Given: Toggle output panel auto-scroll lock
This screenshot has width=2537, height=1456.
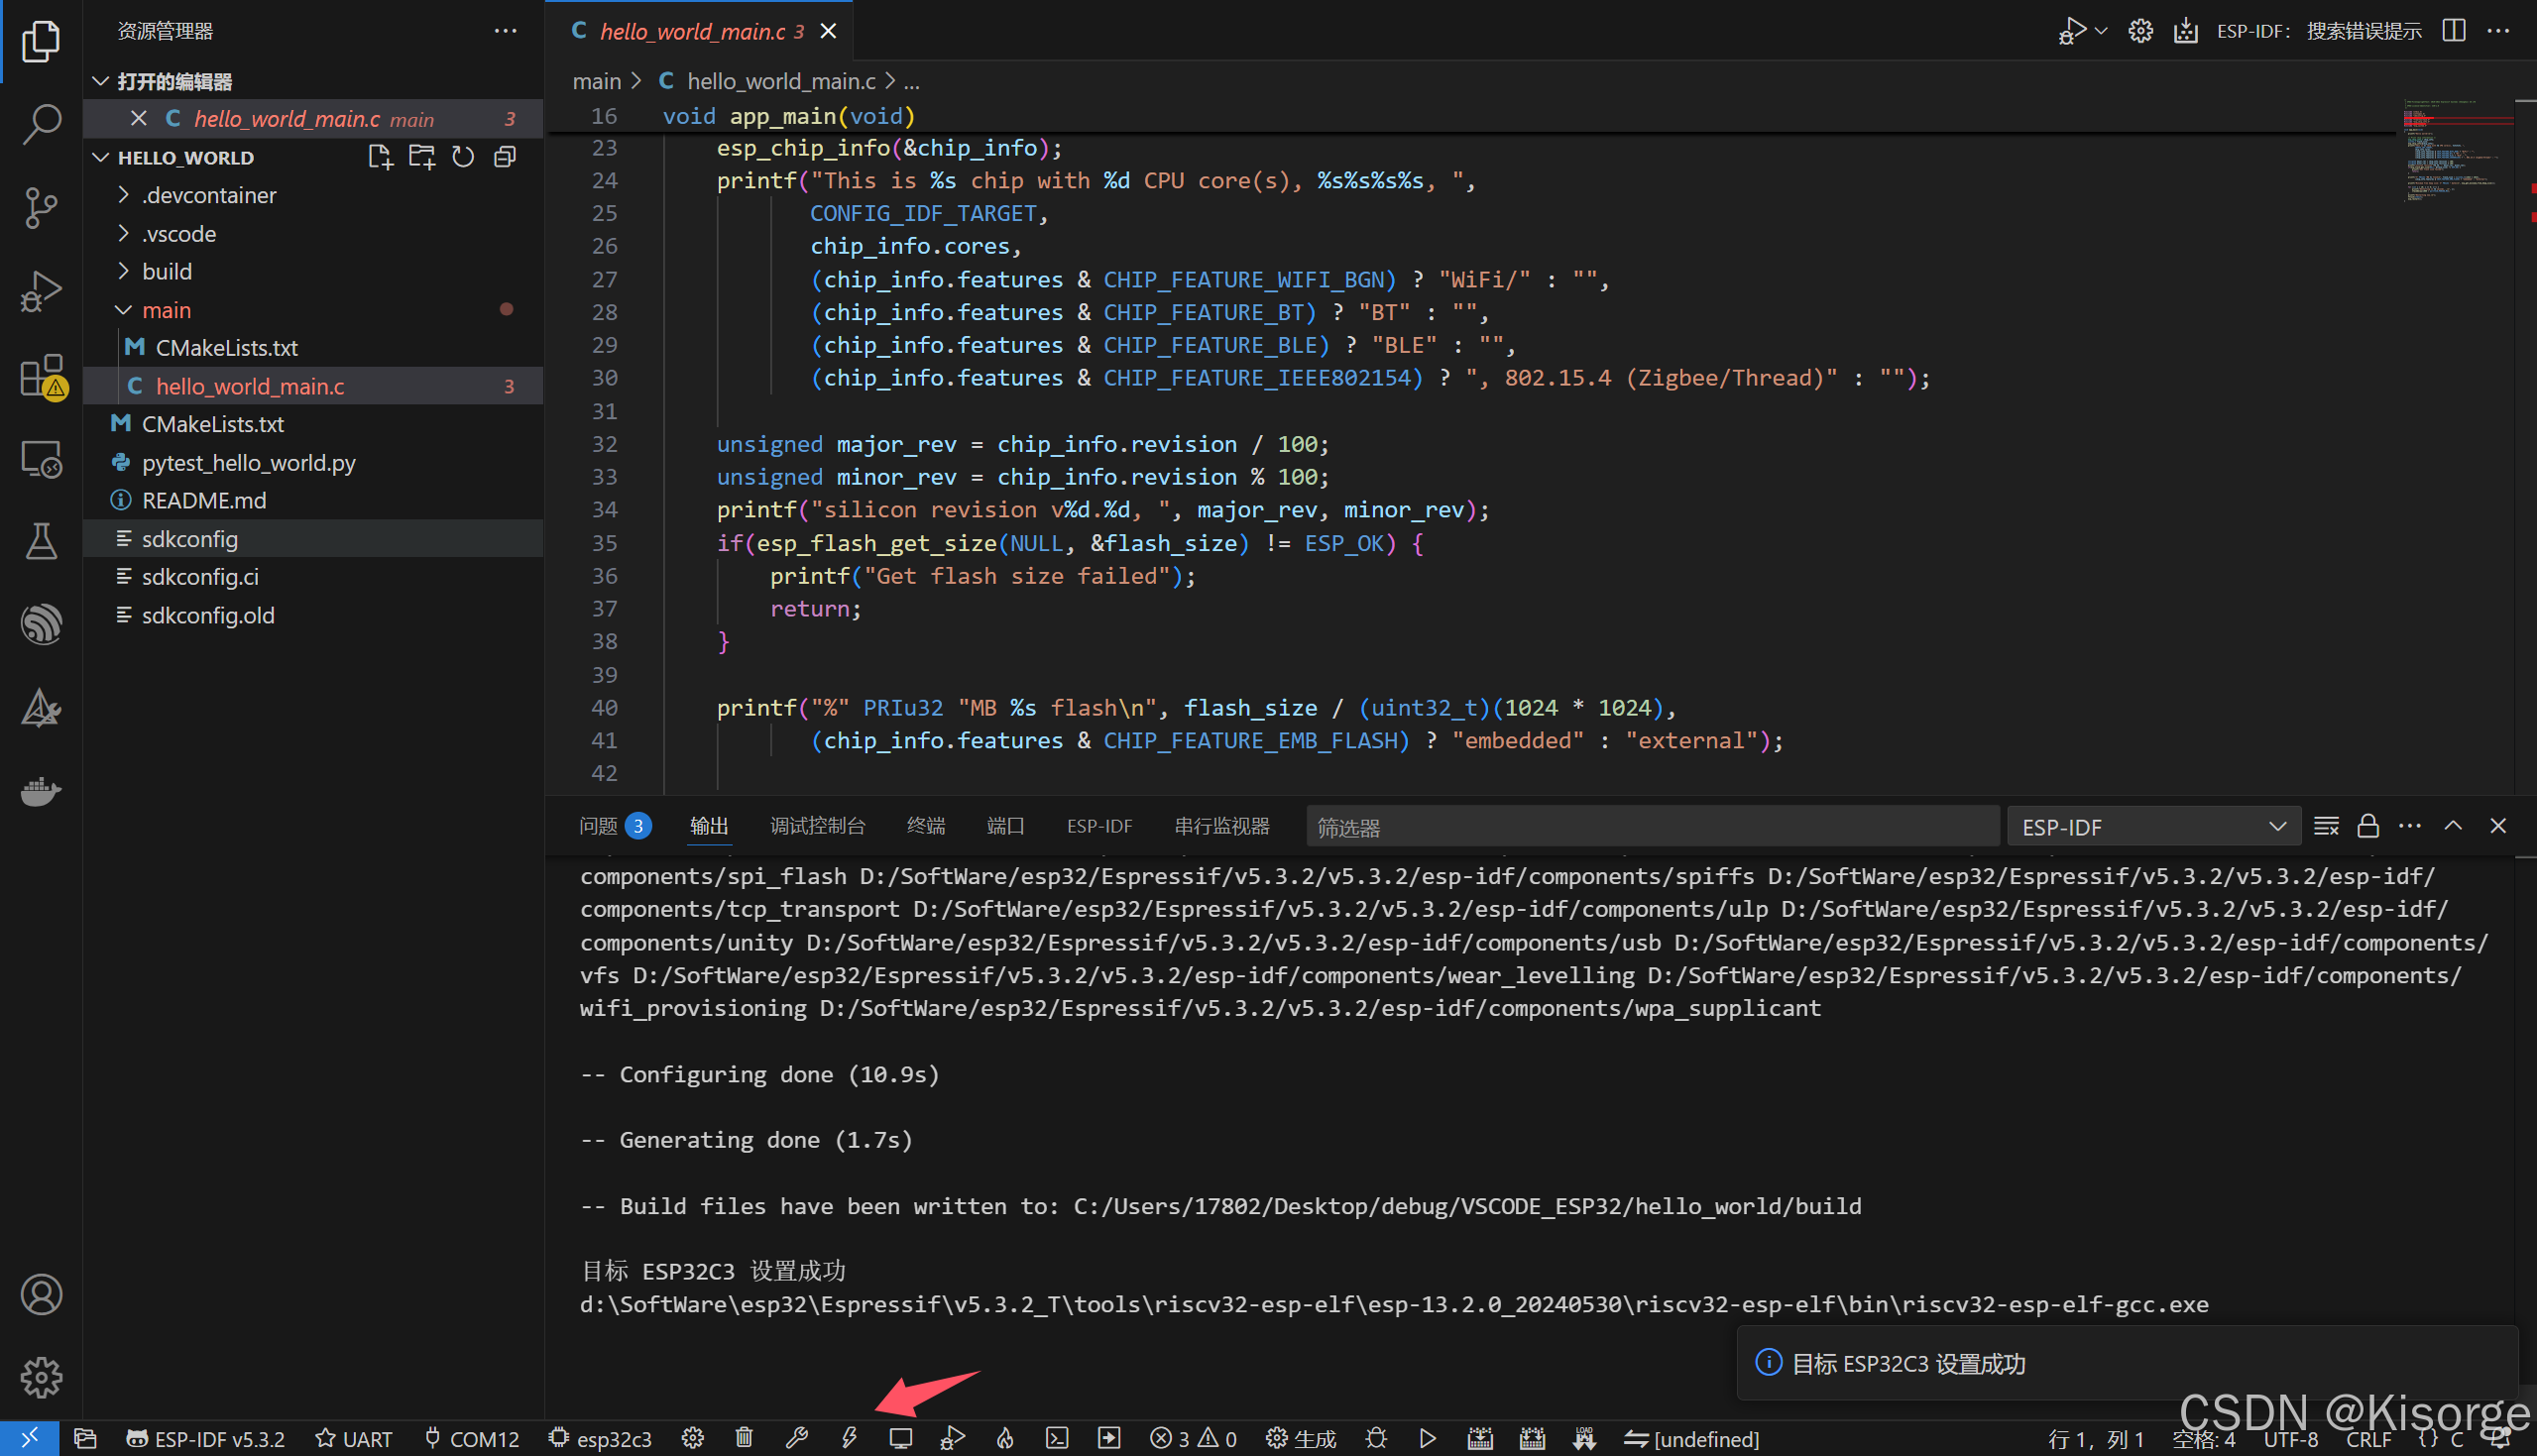Looking at the screenshot, I should 2368,826.
